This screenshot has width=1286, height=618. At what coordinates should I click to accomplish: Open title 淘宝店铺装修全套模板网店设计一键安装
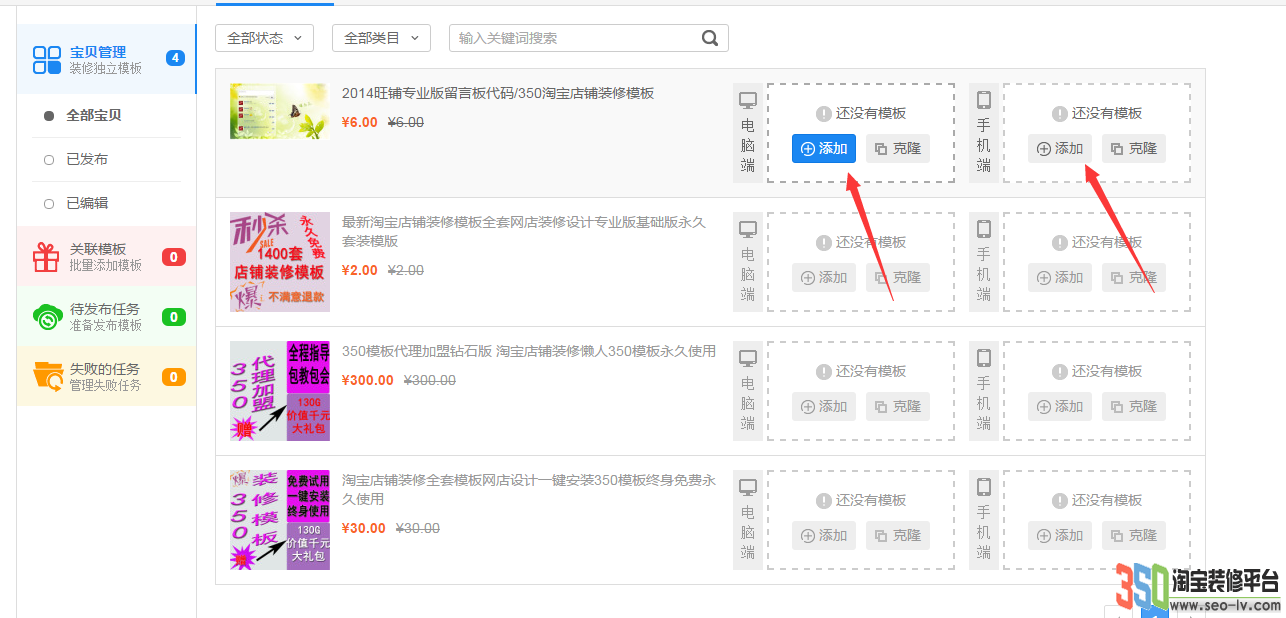click(529, 489)
